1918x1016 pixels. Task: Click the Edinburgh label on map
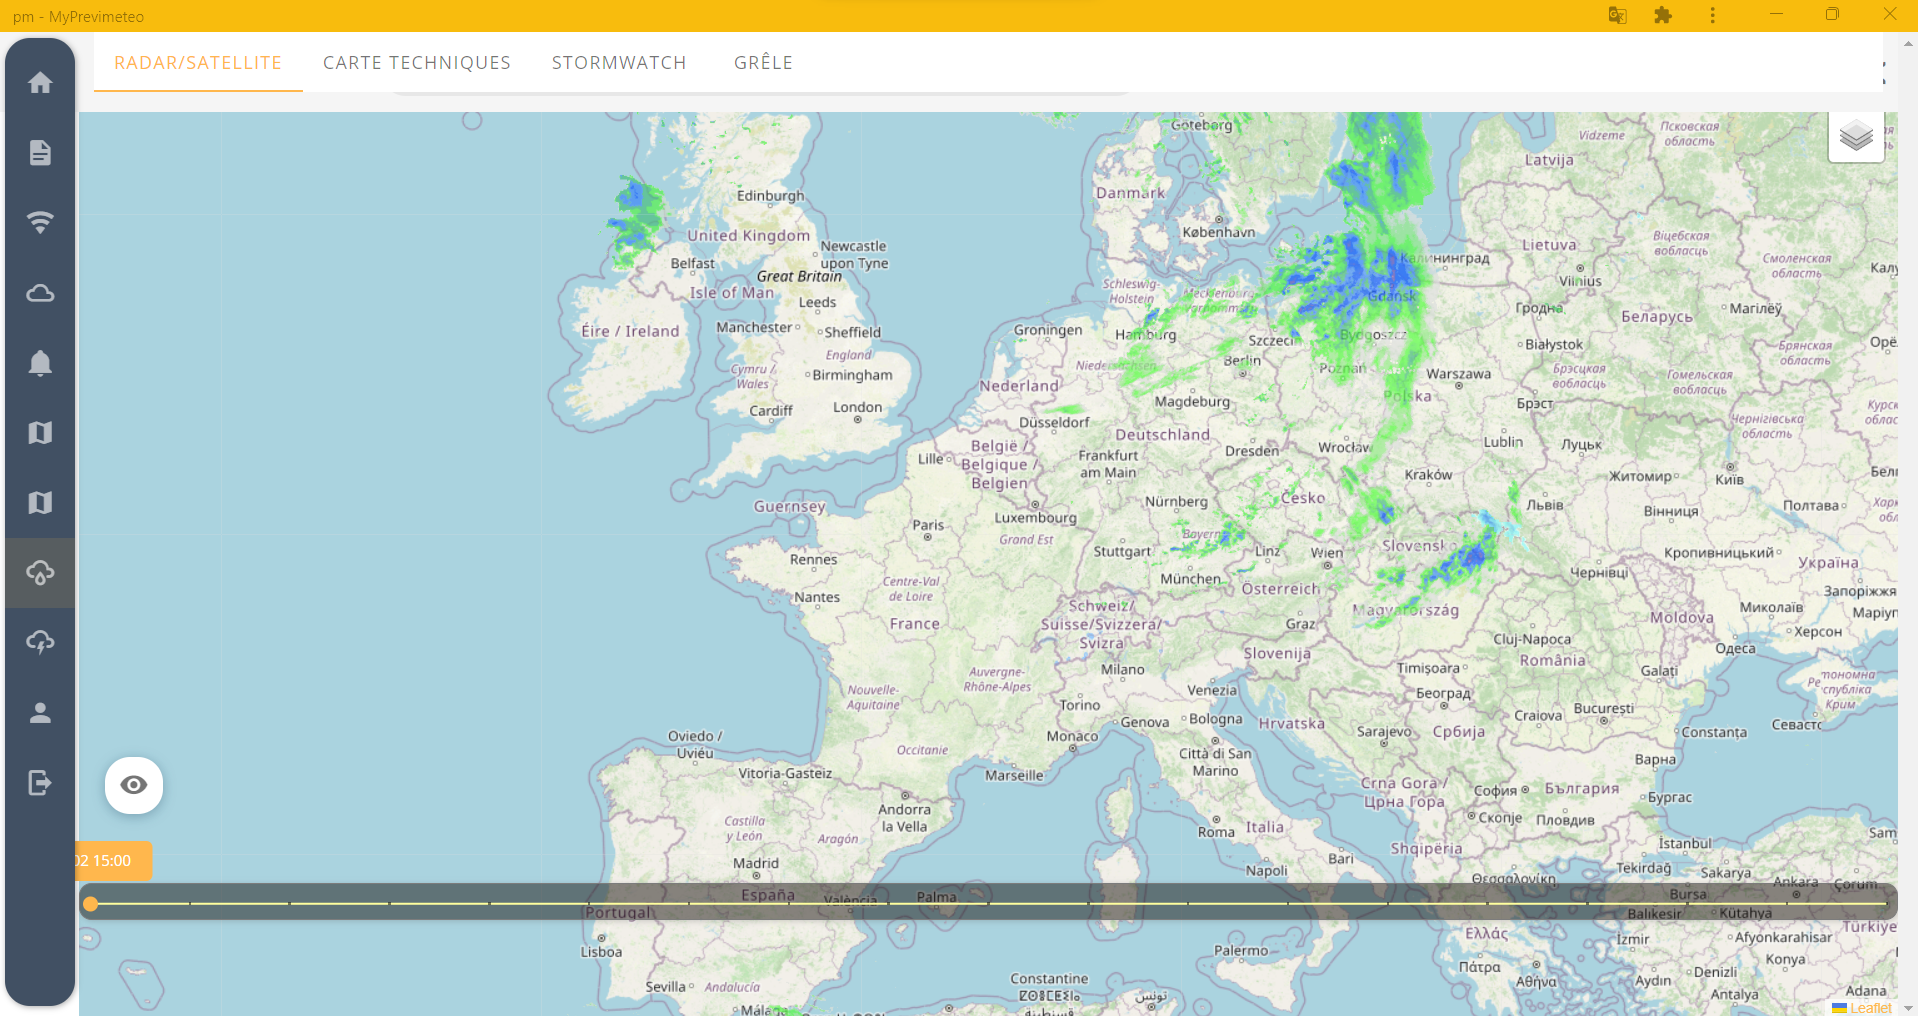coord(770,196)
